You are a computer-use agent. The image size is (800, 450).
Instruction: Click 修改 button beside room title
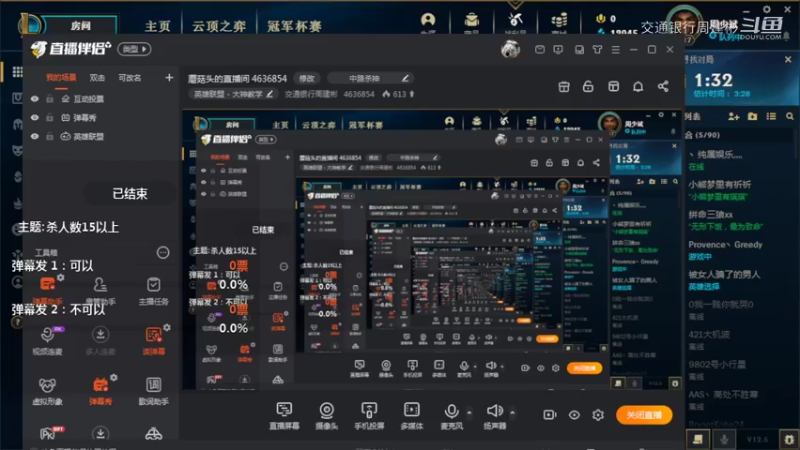pos(307,79)
